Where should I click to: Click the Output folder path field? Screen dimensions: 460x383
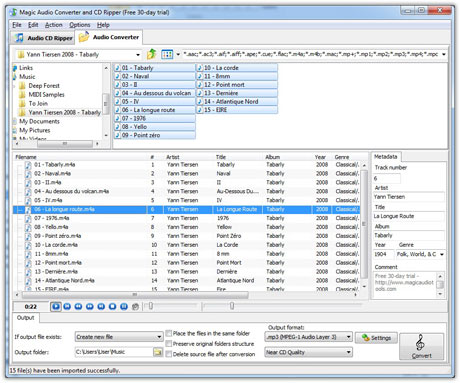point(114,352)
